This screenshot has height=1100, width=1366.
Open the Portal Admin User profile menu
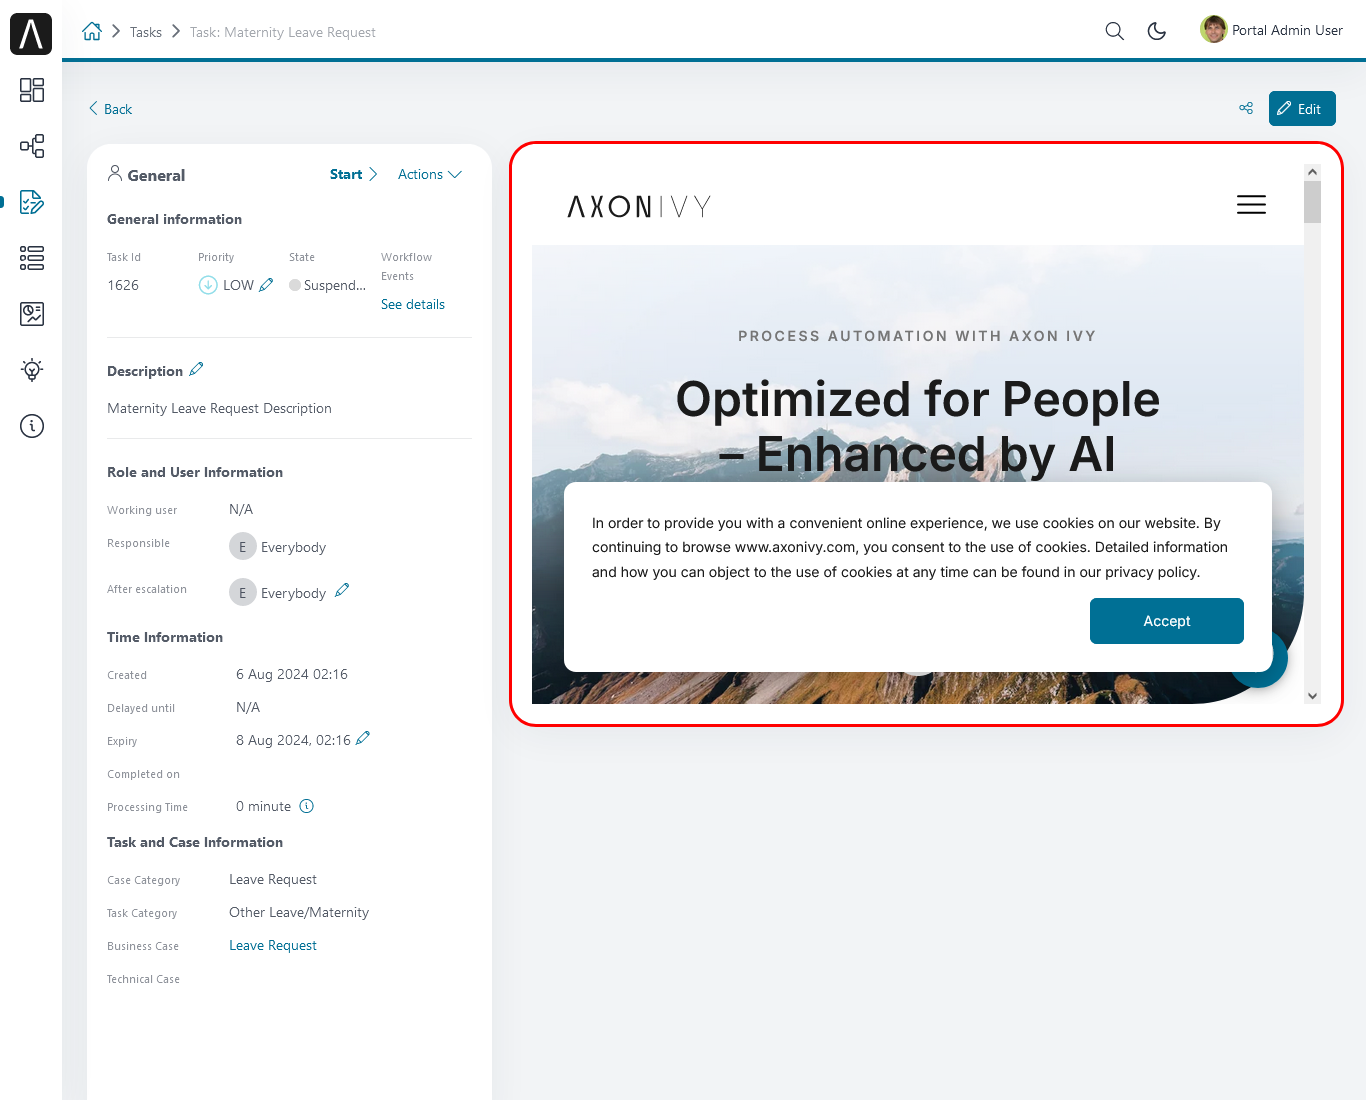(x=1271, y=30)
